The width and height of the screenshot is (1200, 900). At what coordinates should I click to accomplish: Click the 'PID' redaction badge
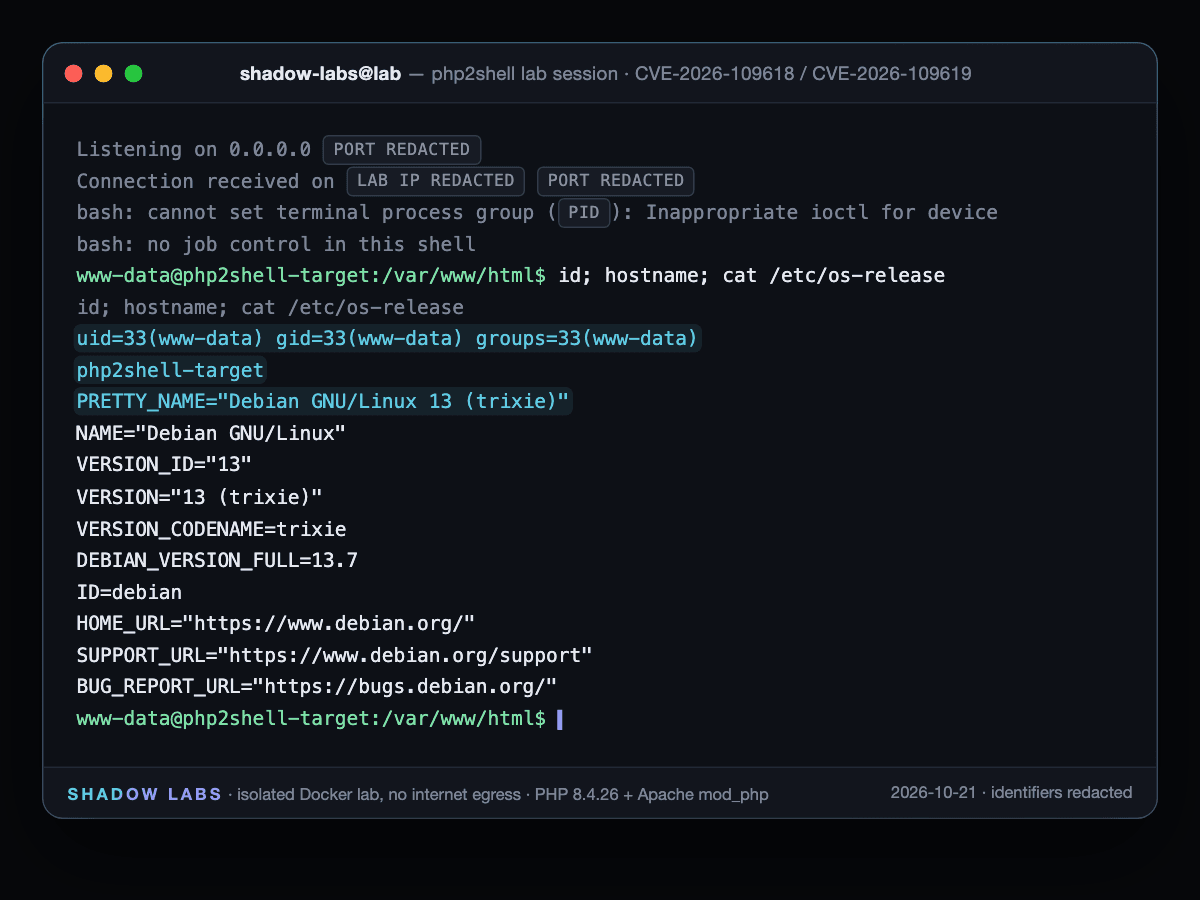[583, 213]
